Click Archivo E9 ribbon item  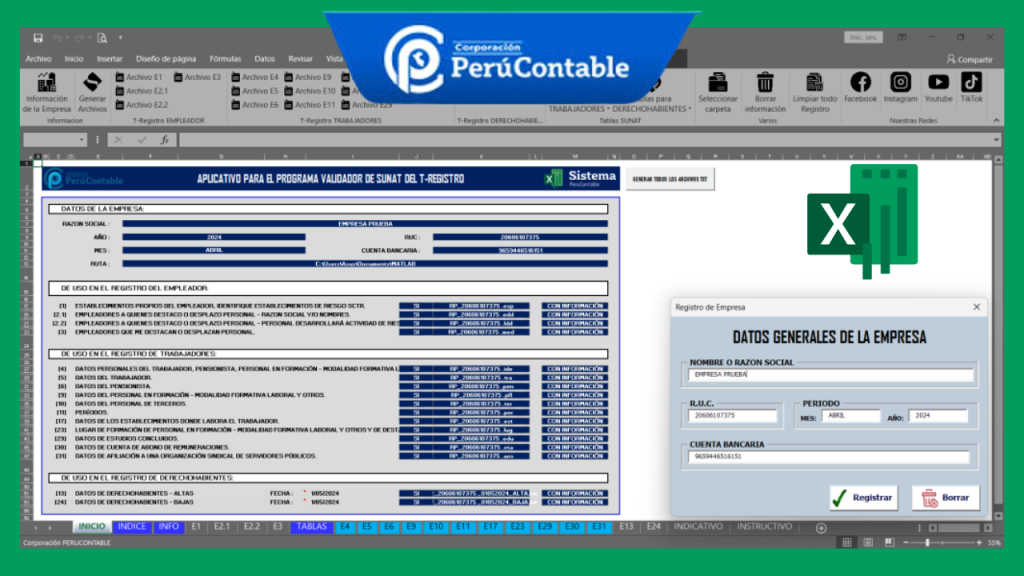point(308,77)
